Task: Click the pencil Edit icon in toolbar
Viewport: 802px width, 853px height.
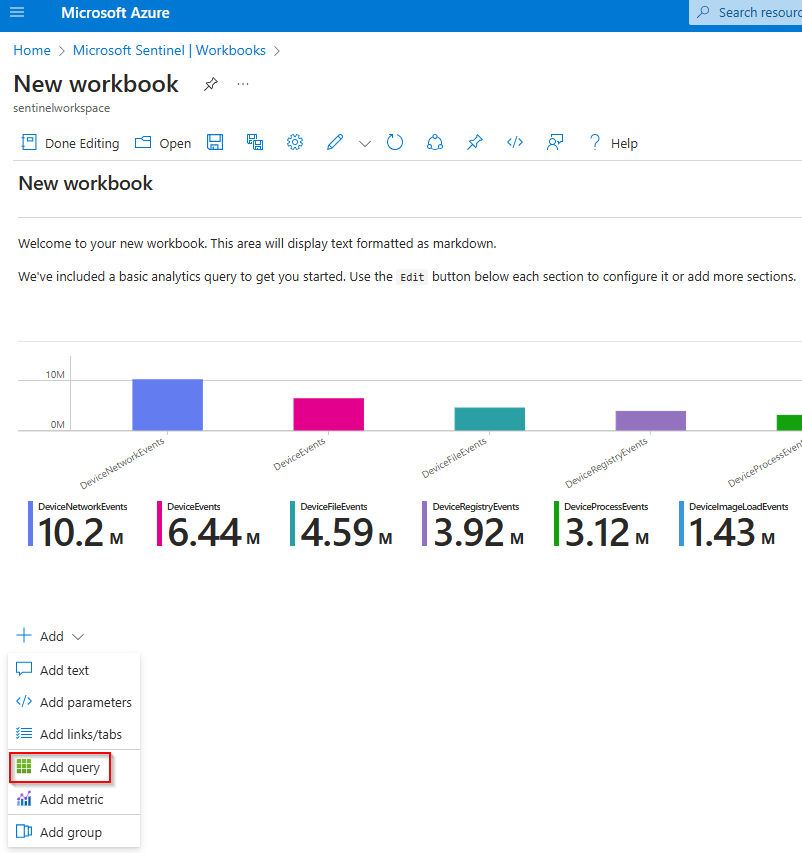Action: pos(335,143)
